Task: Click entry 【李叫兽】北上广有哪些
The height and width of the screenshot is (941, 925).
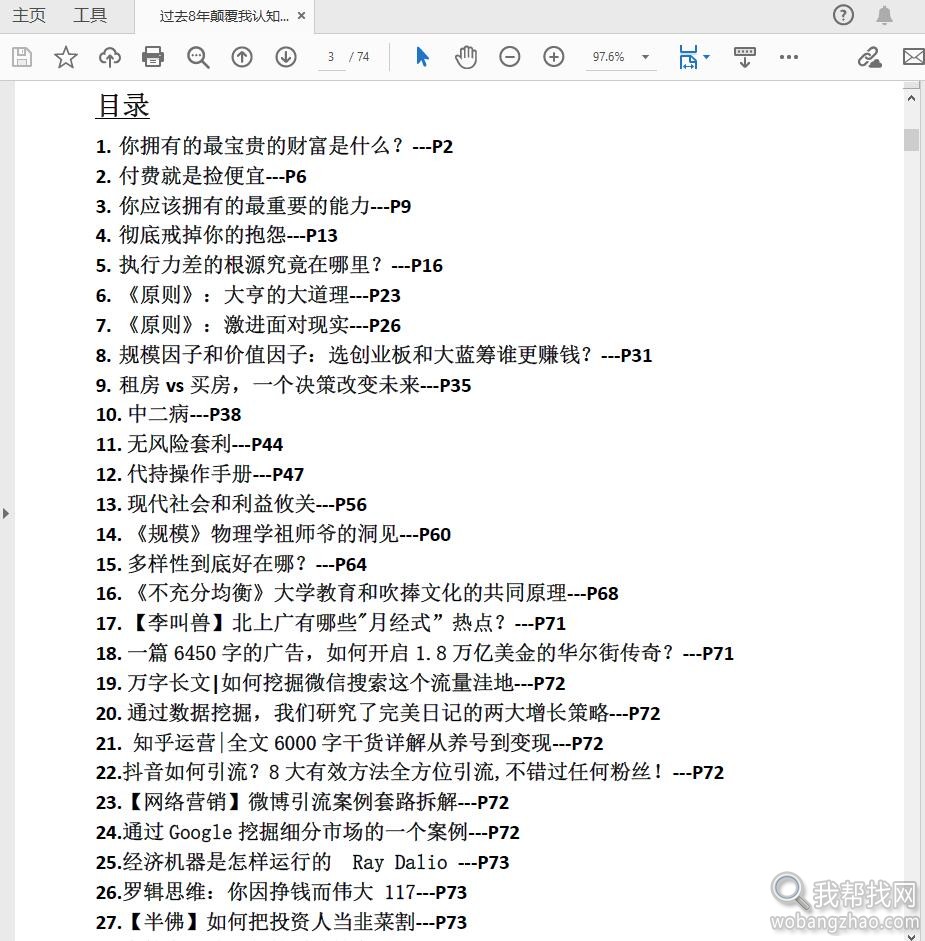Action: tap(331, 624)
